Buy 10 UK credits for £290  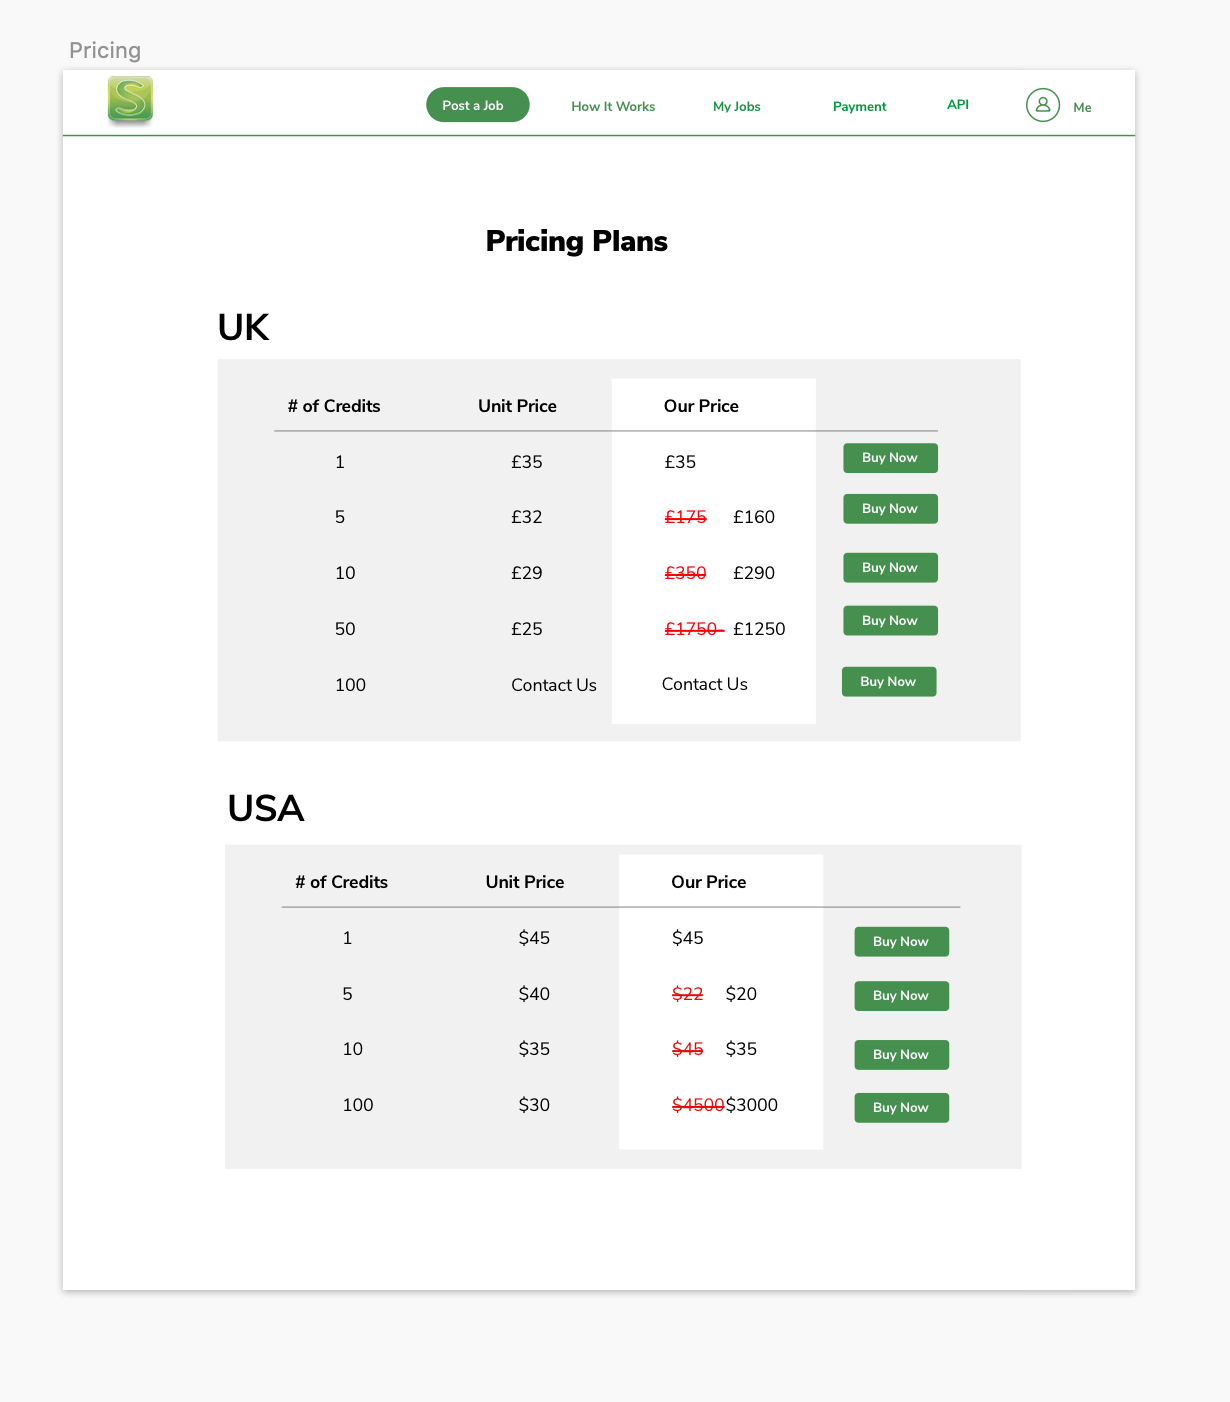[890, 568]
